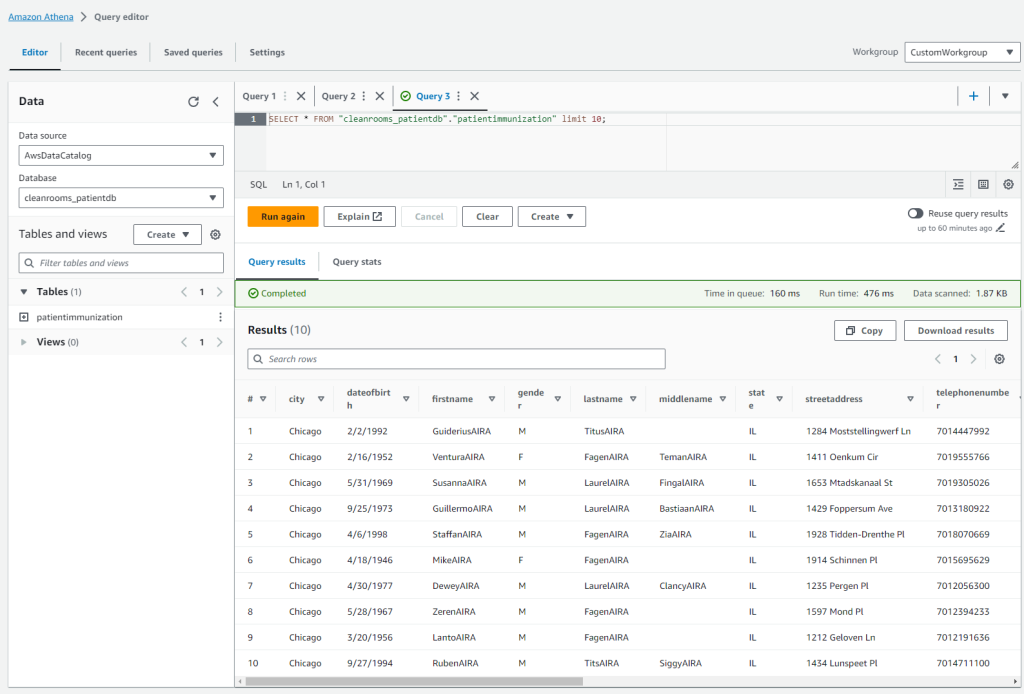Screen dimensions: 1024x694
Task: Switch to Recent queries tab
Action: point(106,52)
